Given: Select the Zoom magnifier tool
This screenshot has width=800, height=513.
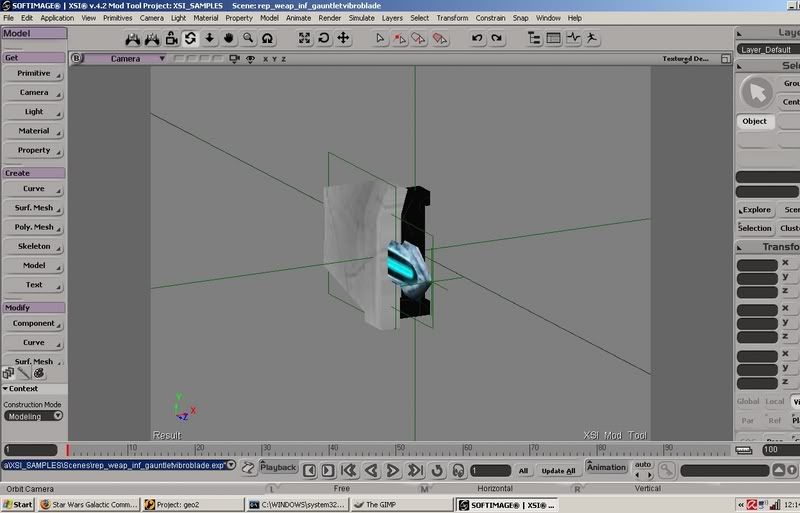Looking at the screenshot, I should pyautogui.click(x=248, y=38).
